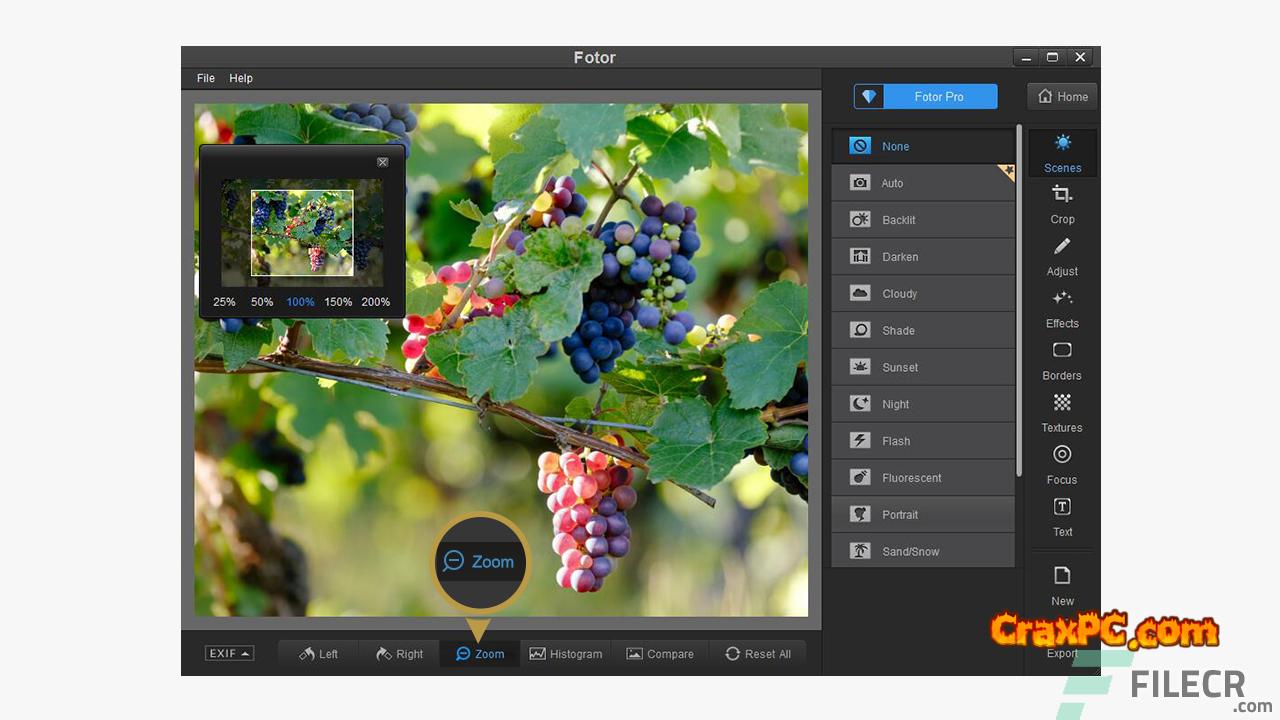Go to Home screen
This screenshot has width=1280, height=720.
[x=1062, y=97]
